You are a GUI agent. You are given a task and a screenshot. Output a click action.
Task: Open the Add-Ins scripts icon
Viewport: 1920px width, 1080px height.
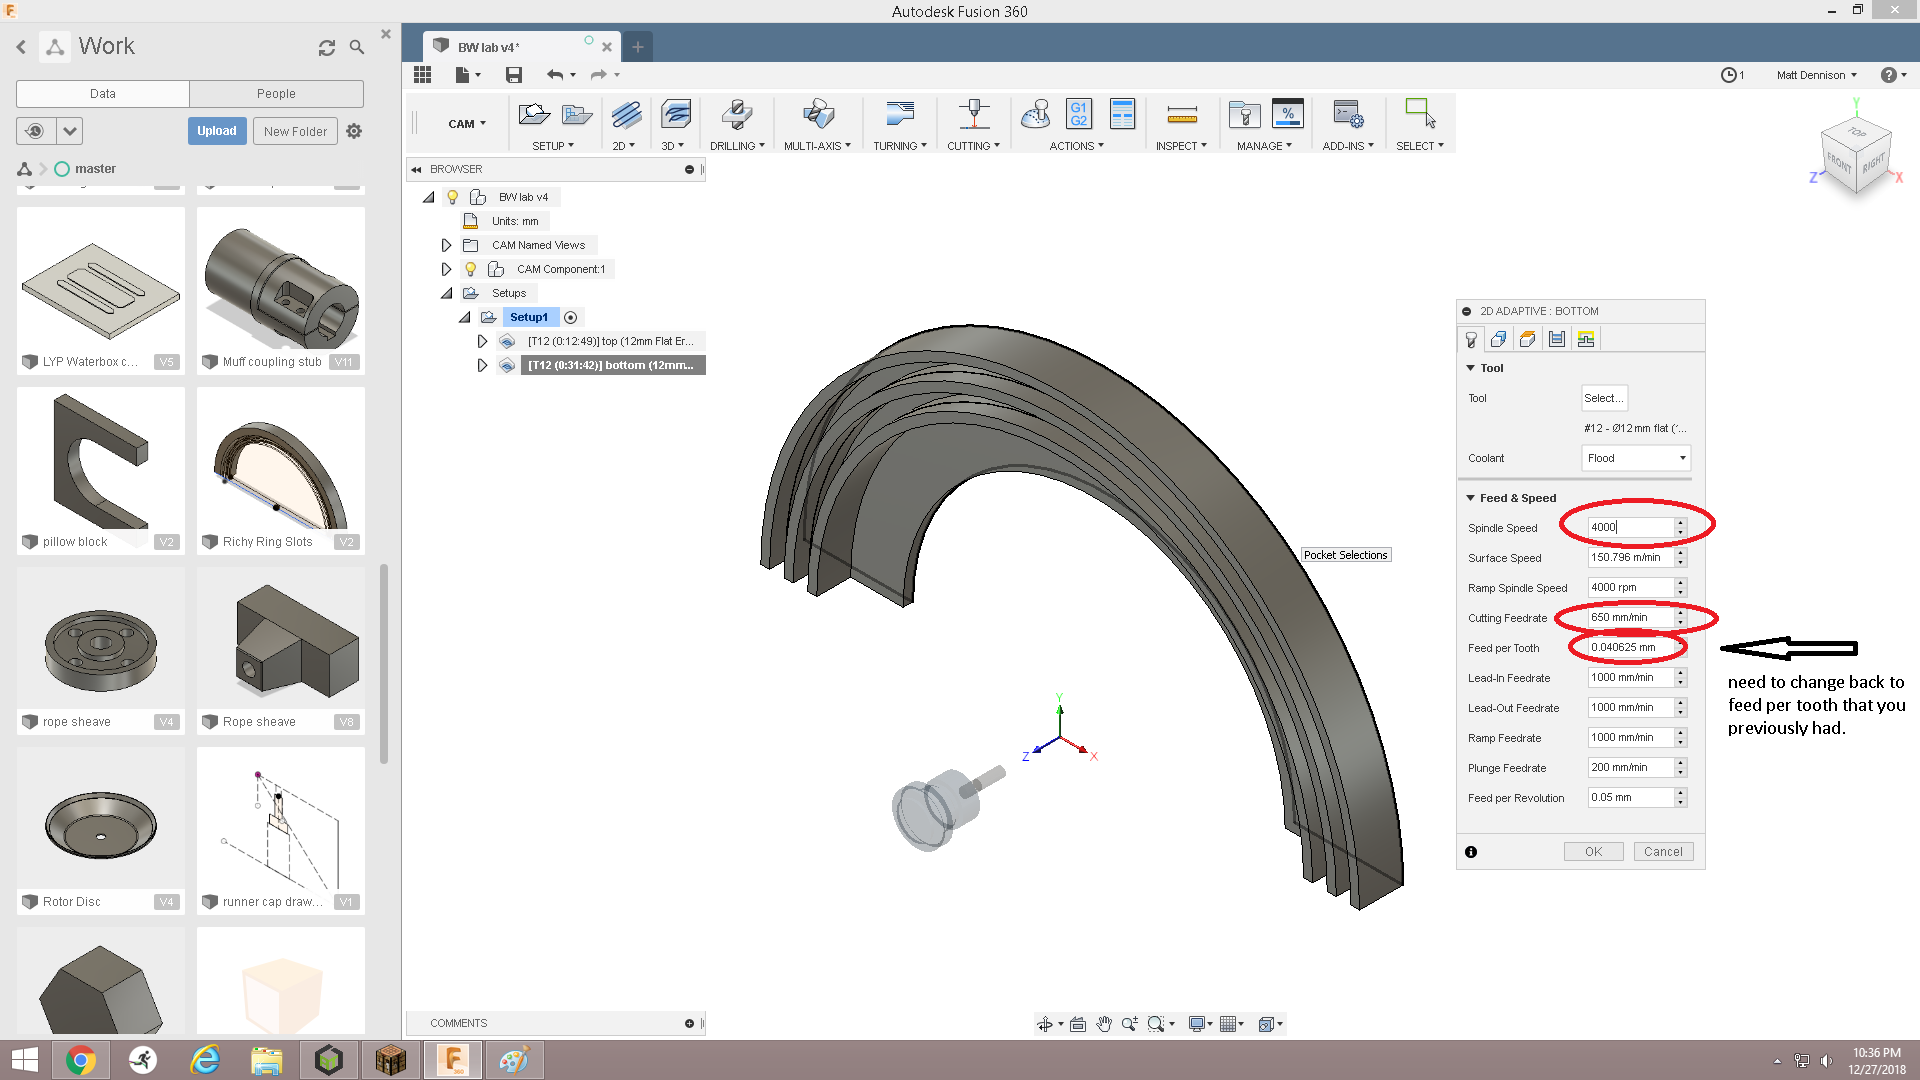pos(1348,115)
